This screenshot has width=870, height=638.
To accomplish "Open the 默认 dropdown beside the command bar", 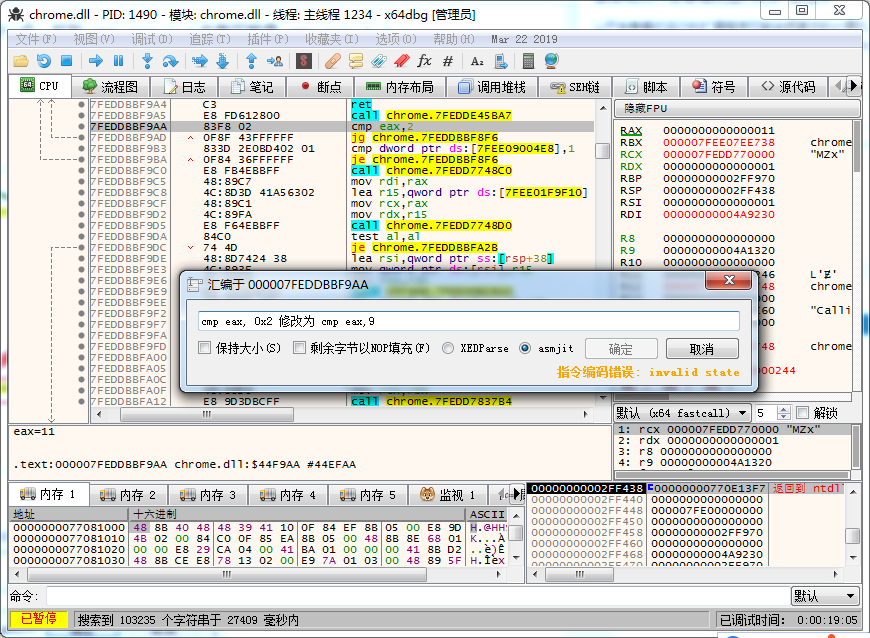I will coord(825,596).
